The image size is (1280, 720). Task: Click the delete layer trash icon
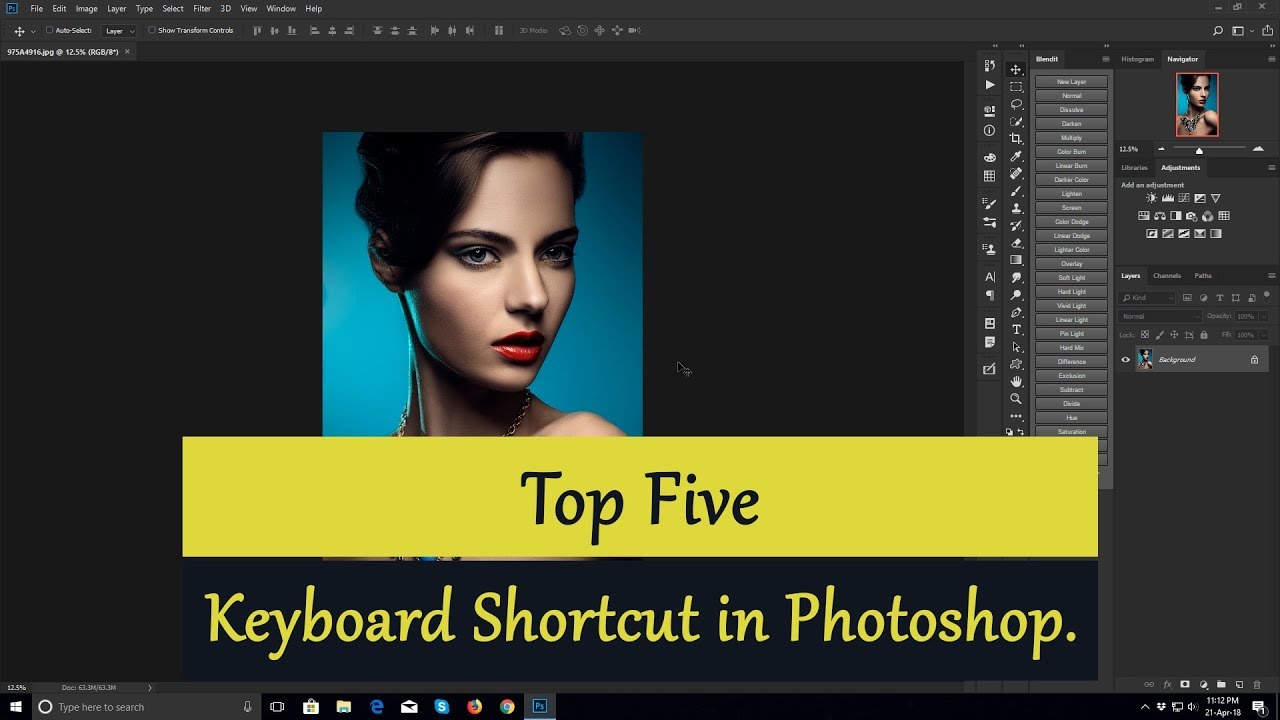point(1257,685)
